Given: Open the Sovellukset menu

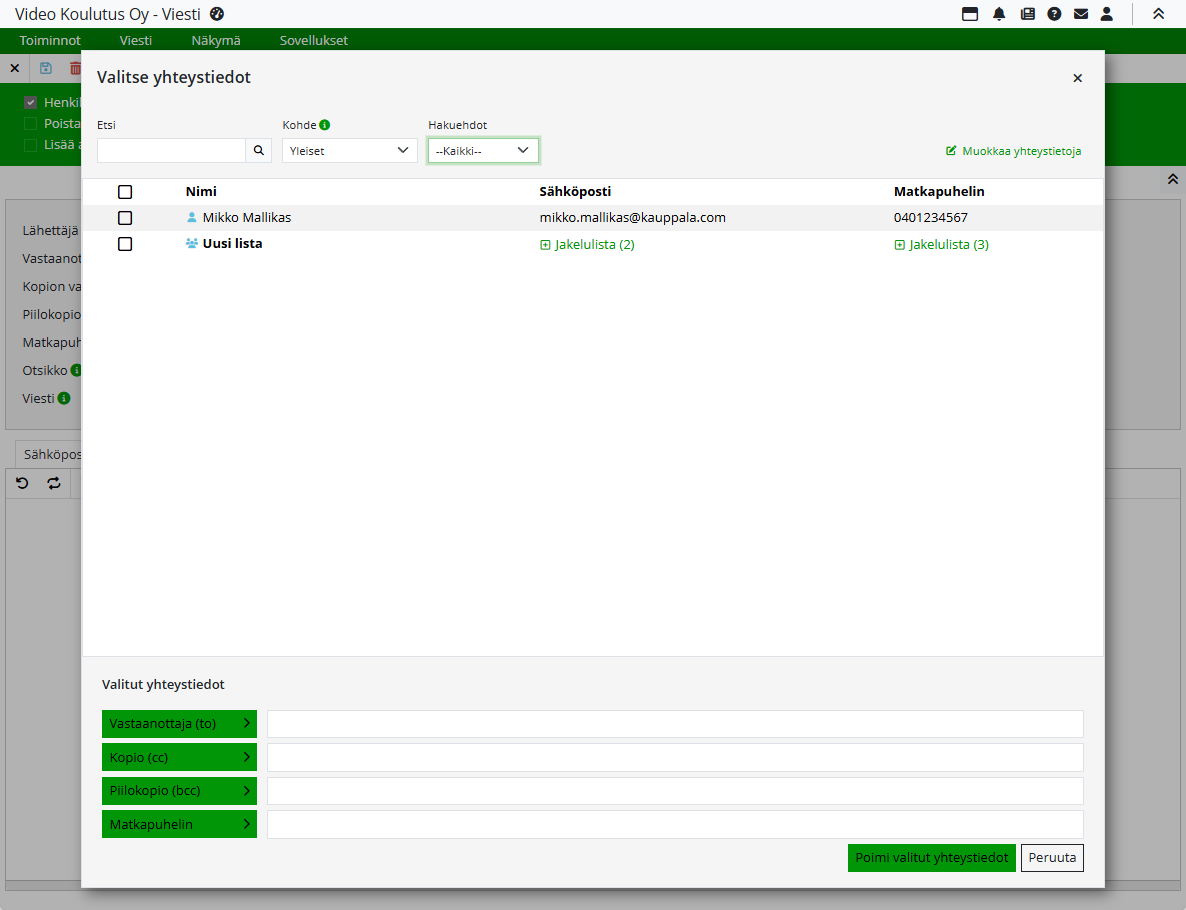Looking at the screenshot, I should pyautogui.click(x=313, y=41).
